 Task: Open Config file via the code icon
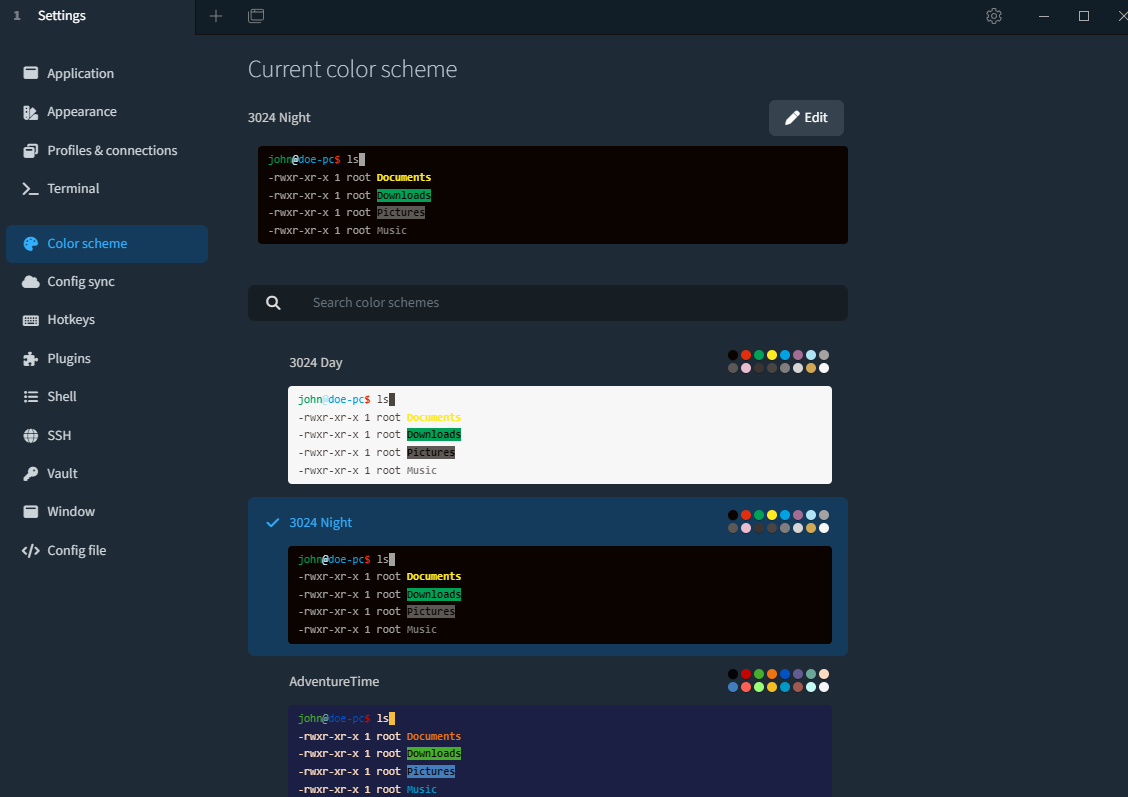click(30, 550)
